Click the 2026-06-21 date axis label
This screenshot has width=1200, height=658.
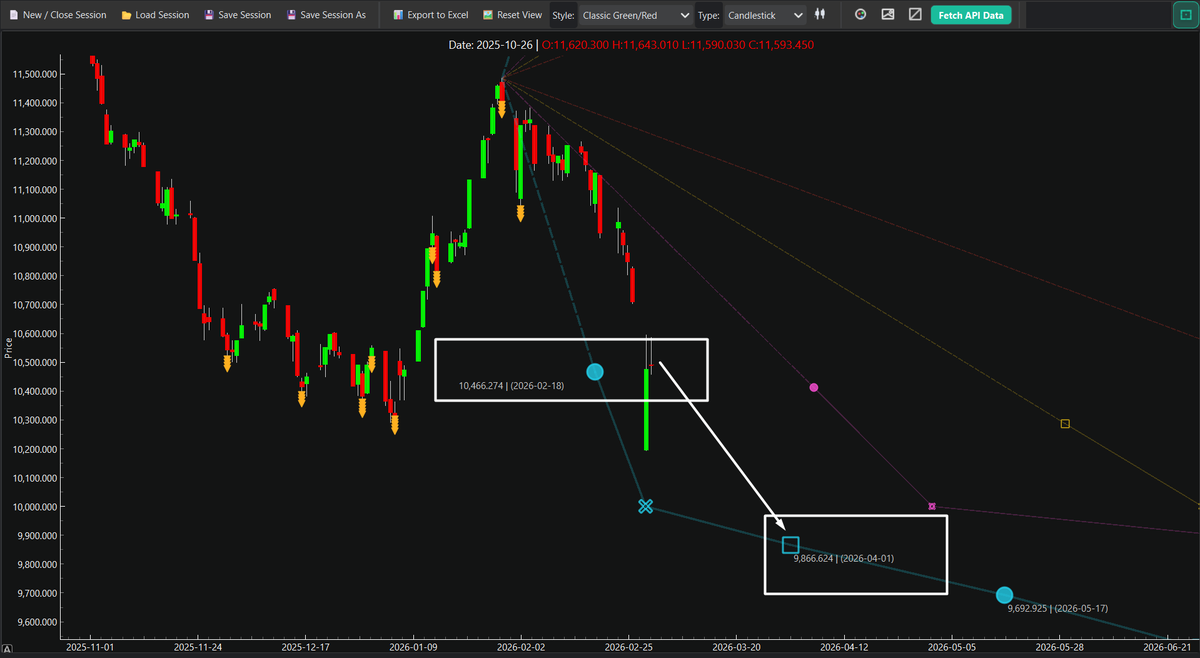pos(1166,648)
